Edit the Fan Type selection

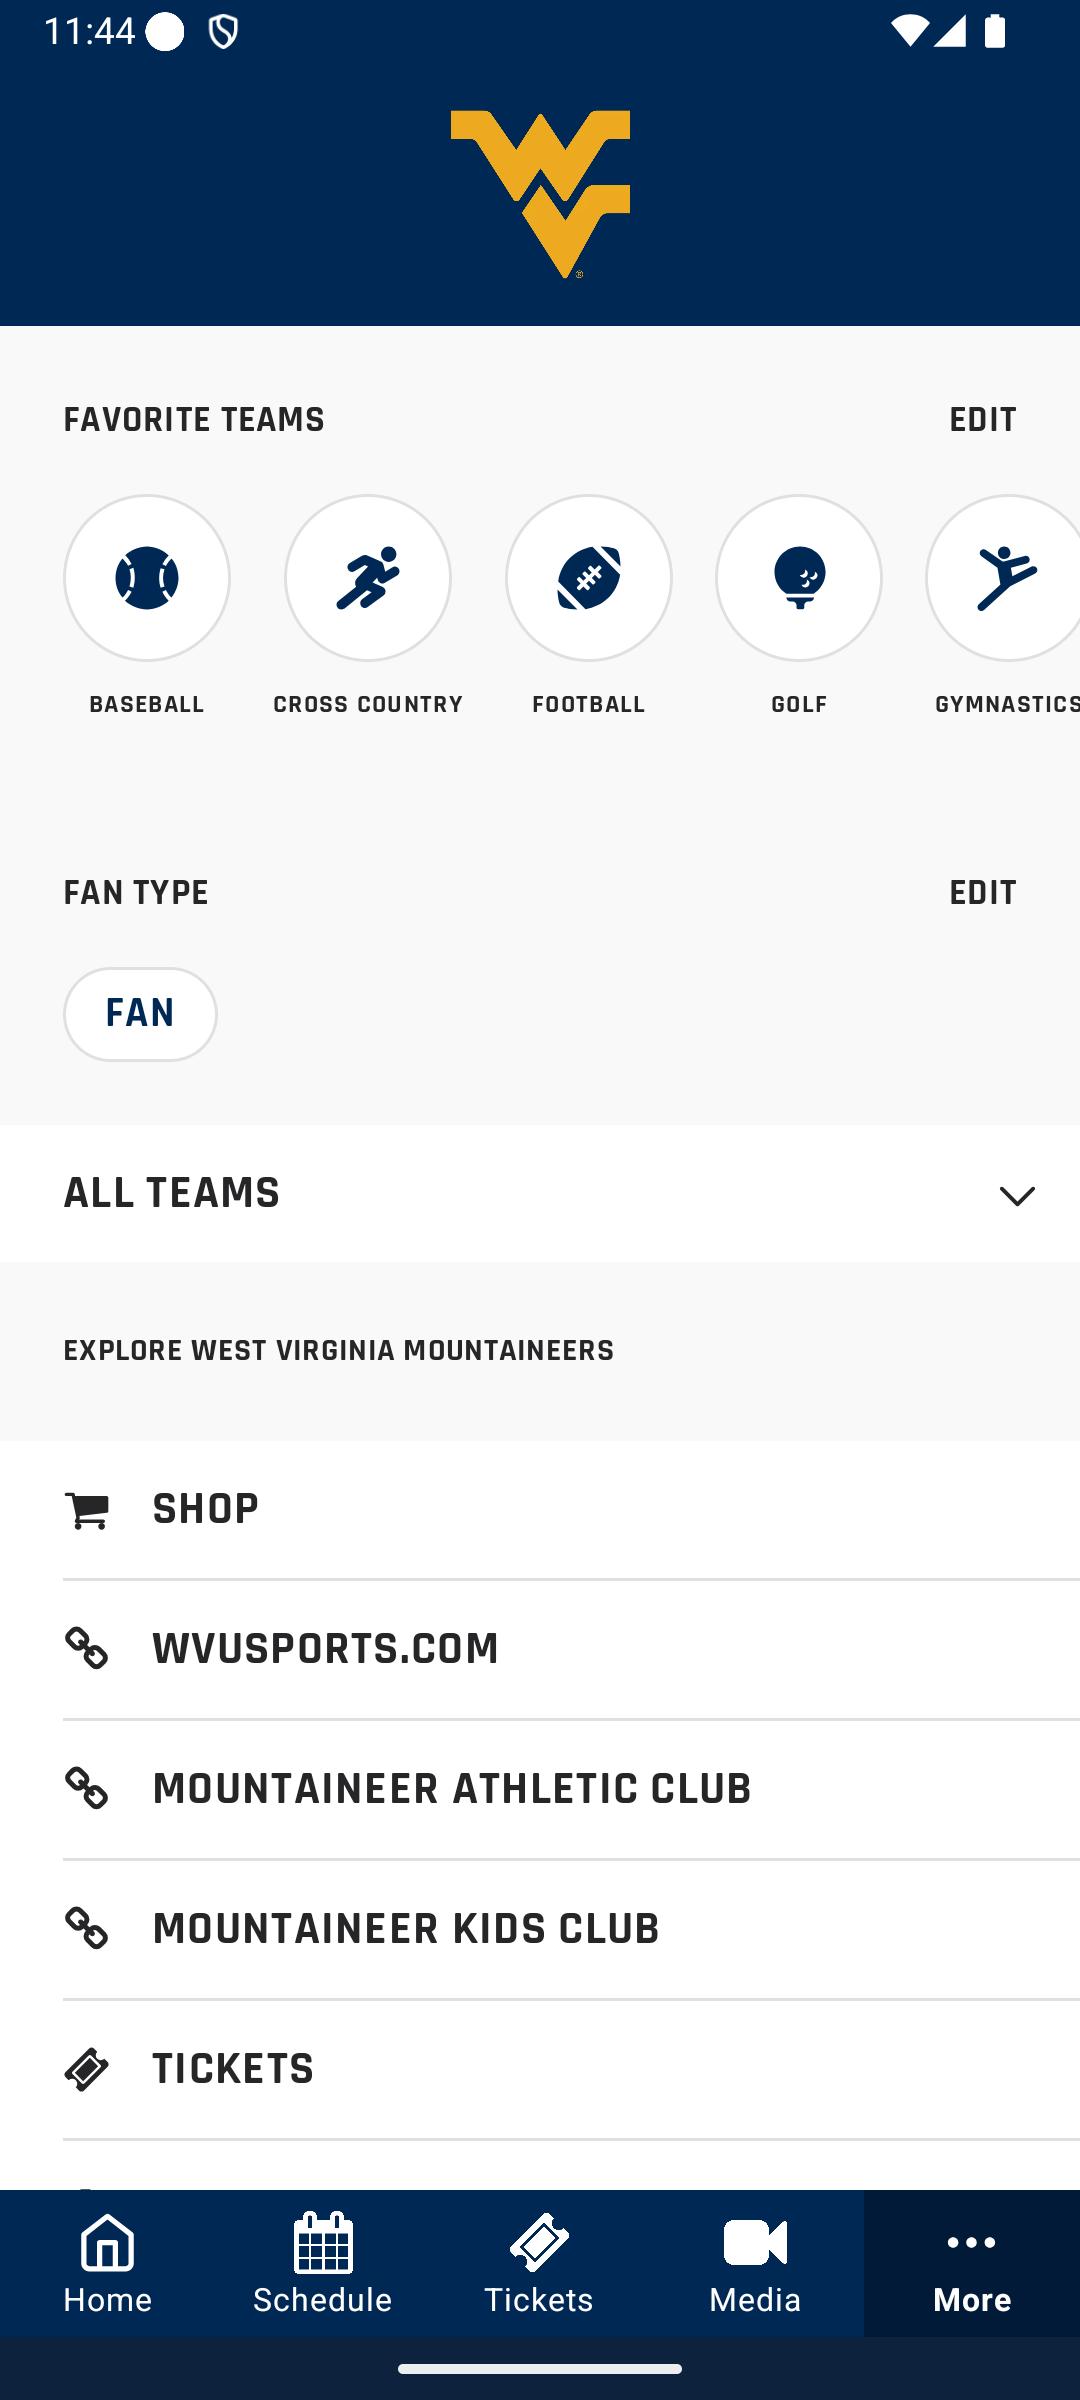click(982, 892)
